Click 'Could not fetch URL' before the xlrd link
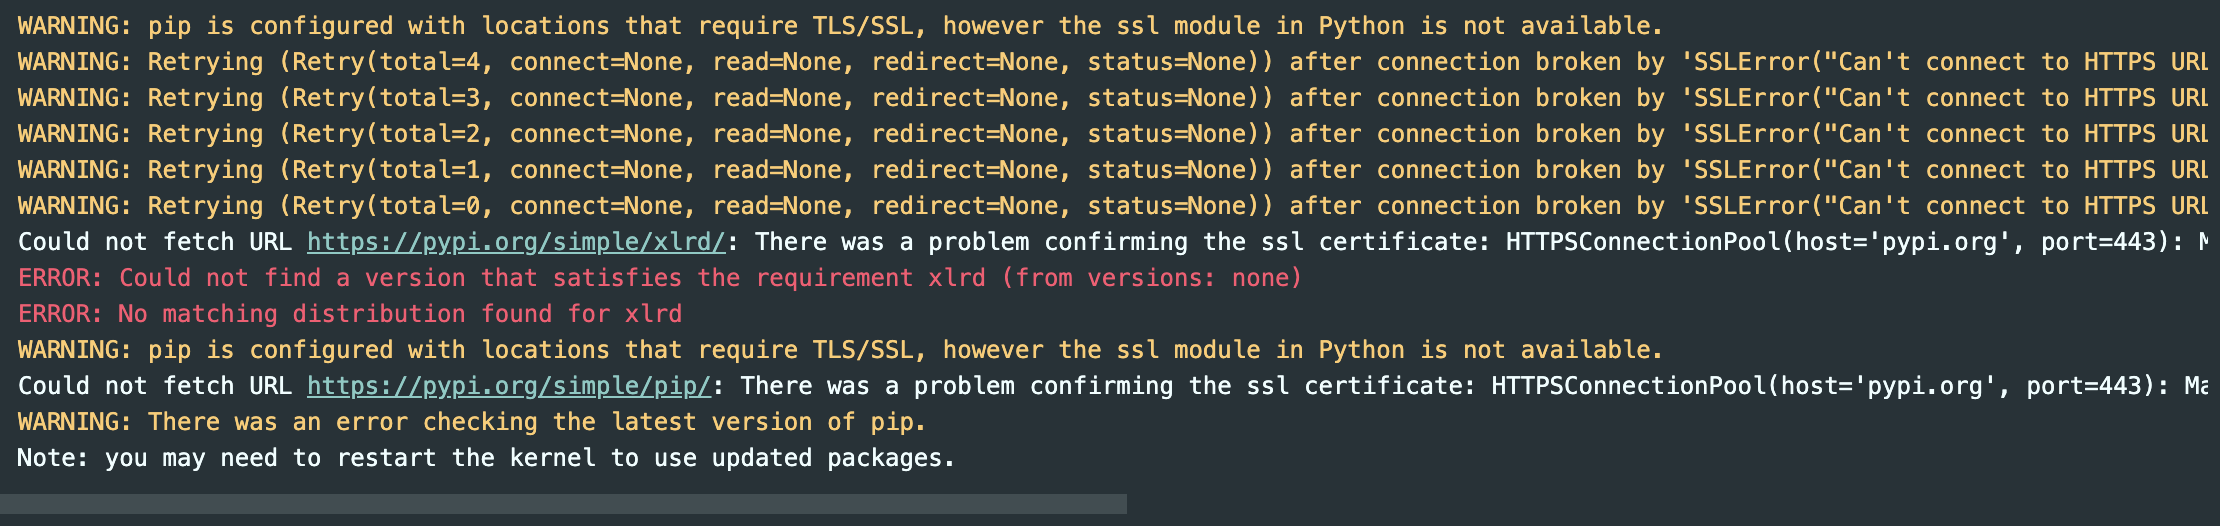This screenshot has height=526, width=2220. click(x=155, y=242)
